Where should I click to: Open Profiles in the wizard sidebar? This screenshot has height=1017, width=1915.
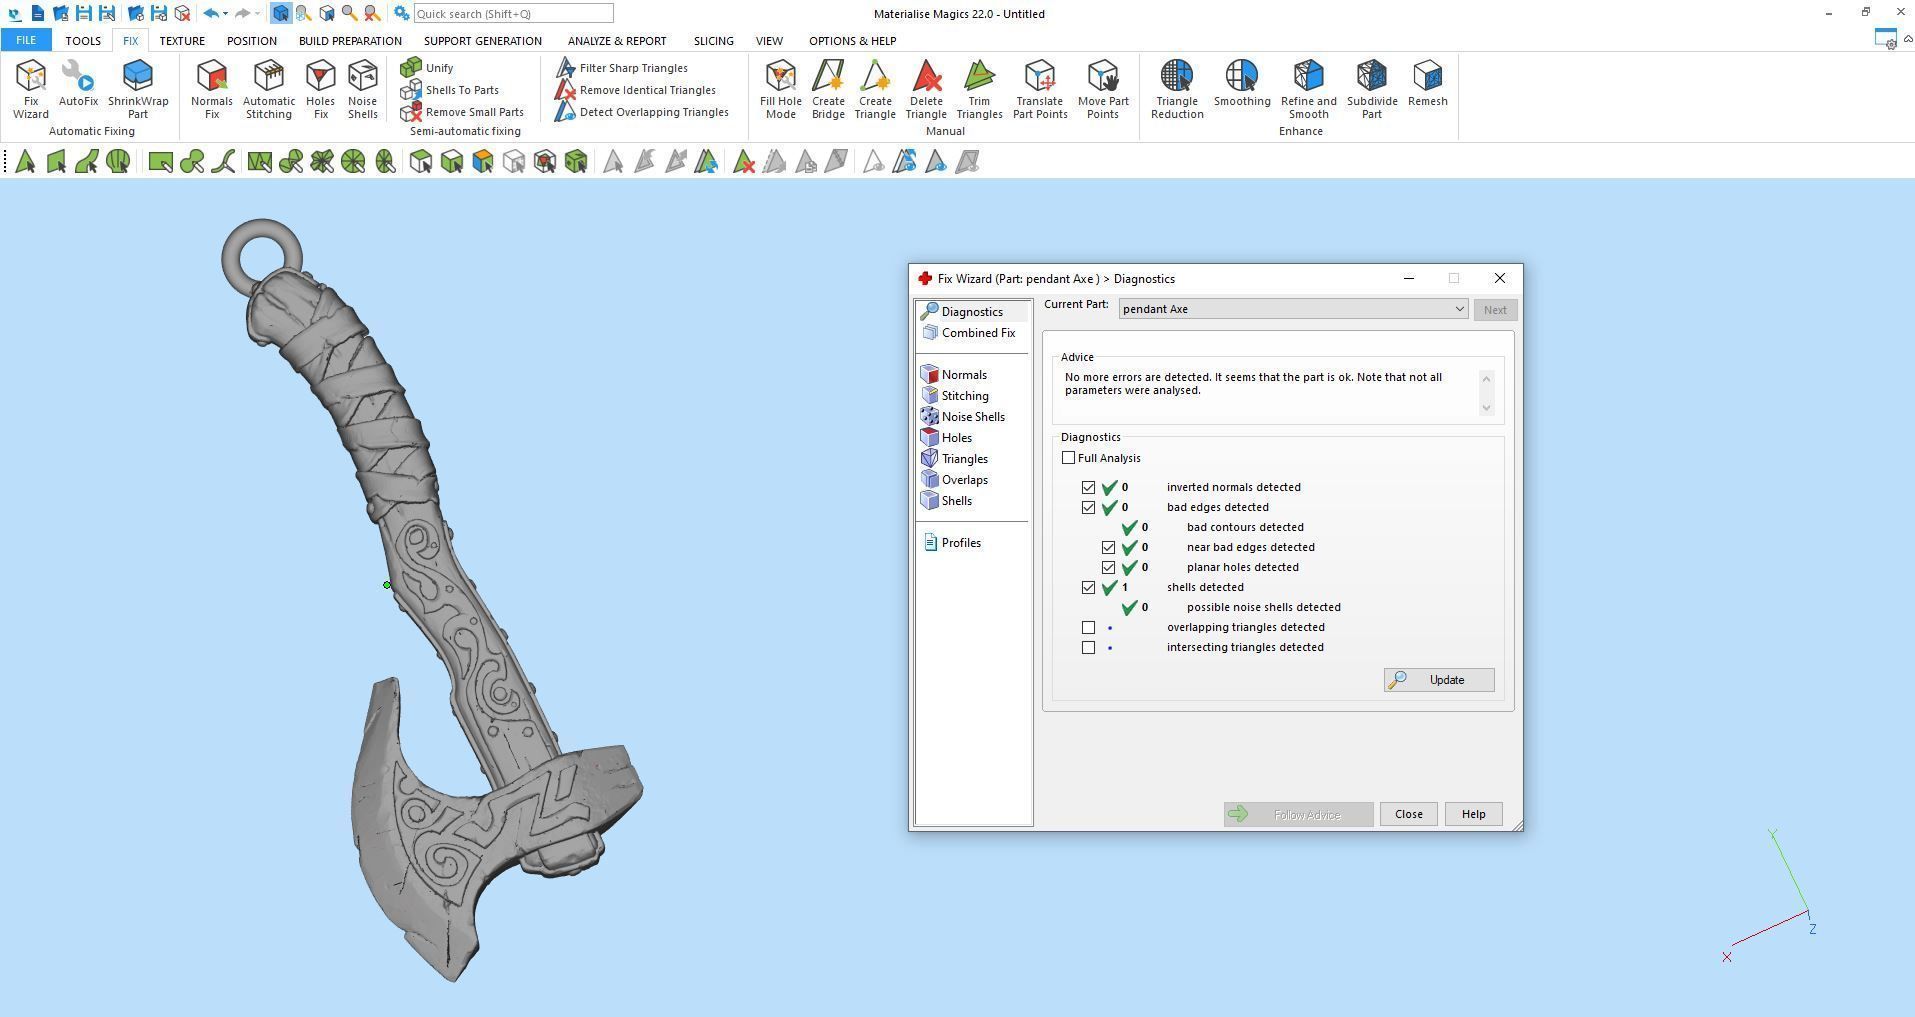coord(951,543)
